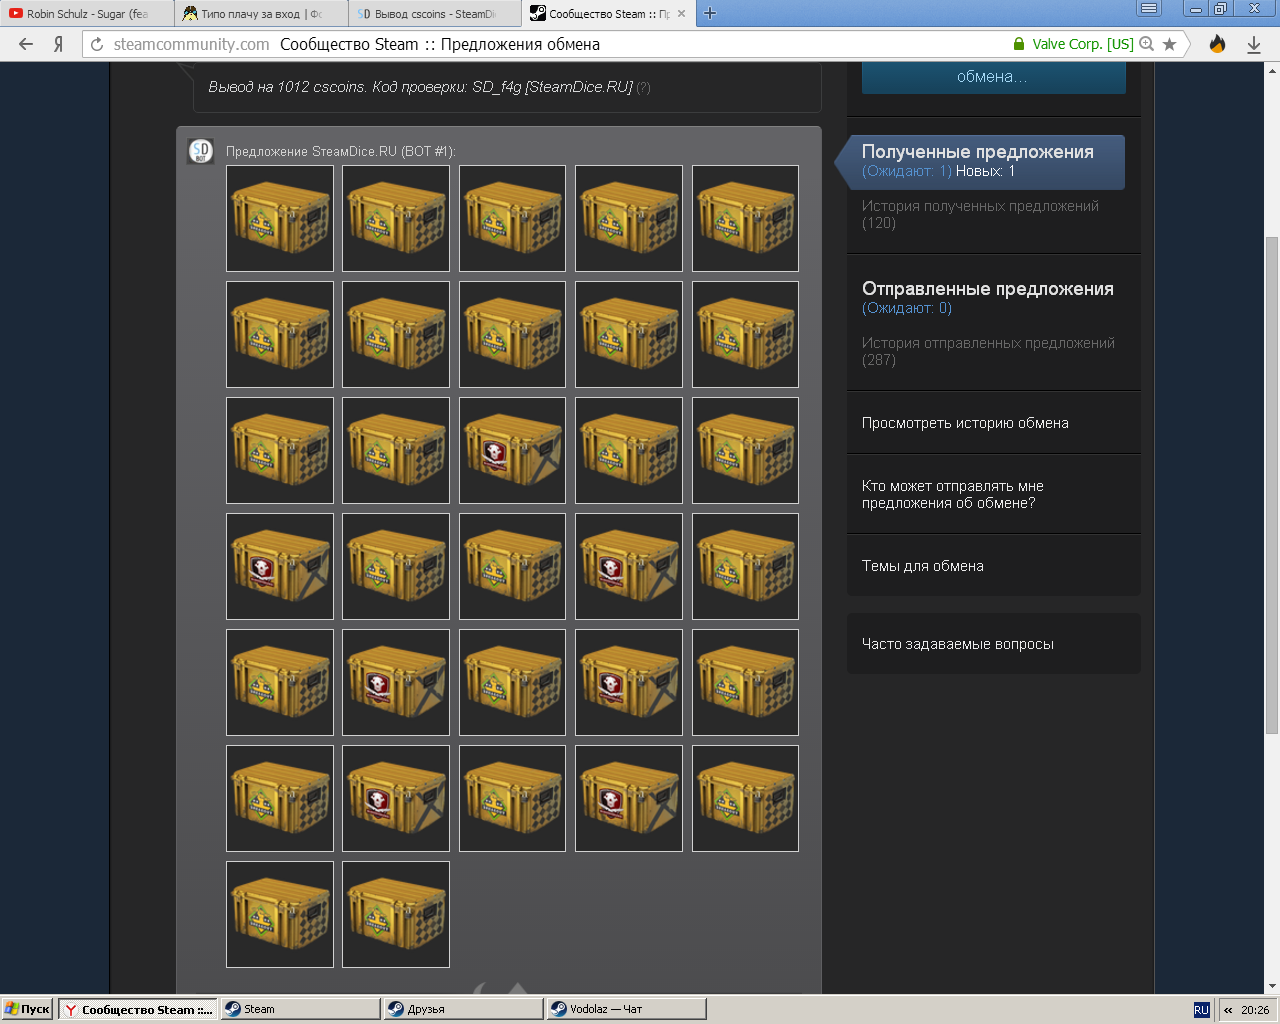Select the Сообщество Steam browser tab
Screen dimensions: 1280x1024
click(x=609, y=14)
